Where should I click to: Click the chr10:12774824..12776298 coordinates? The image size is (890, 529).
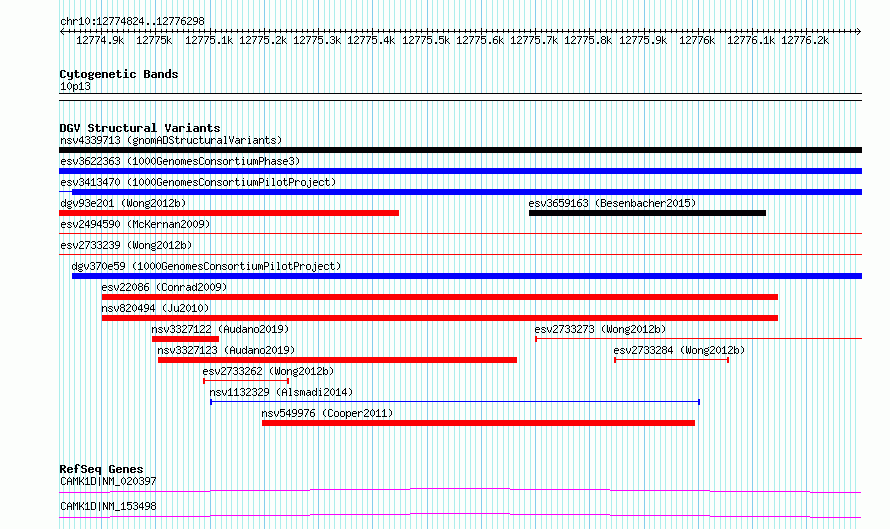pyautogui.click(x=132, y=22)
